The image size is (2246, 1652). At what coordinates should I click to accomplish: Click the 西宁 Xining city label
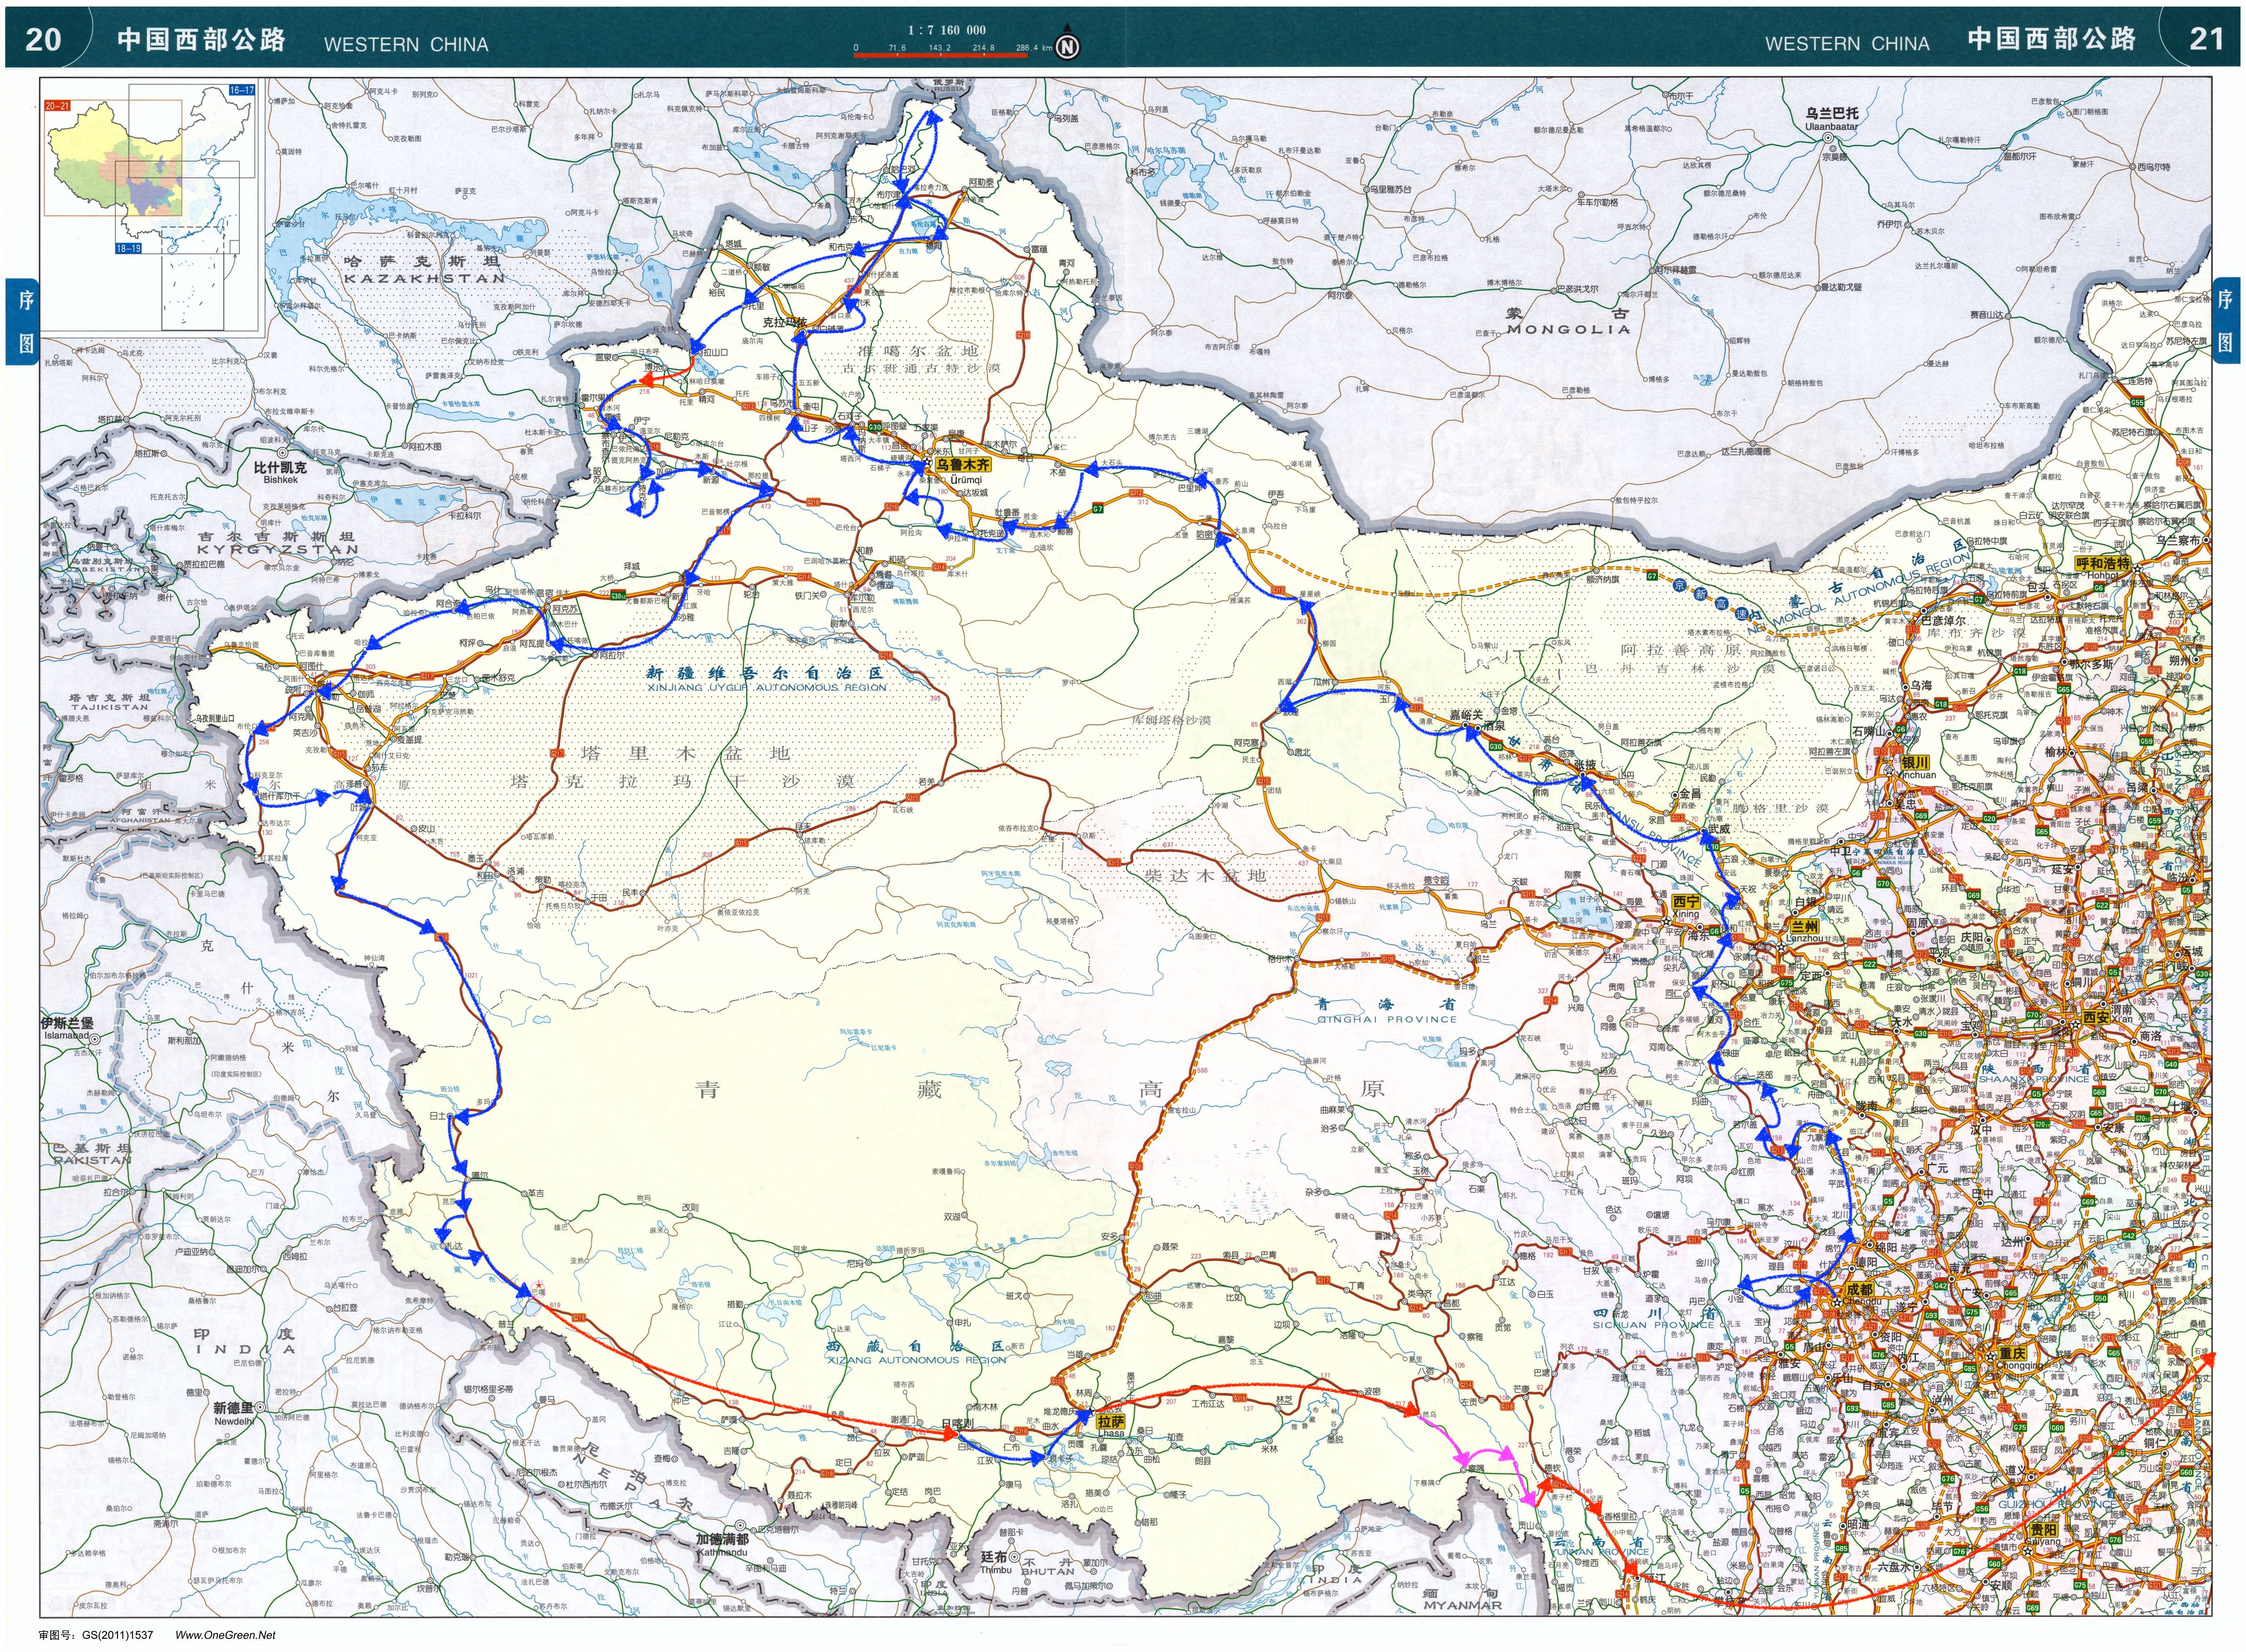point(1686,901)
